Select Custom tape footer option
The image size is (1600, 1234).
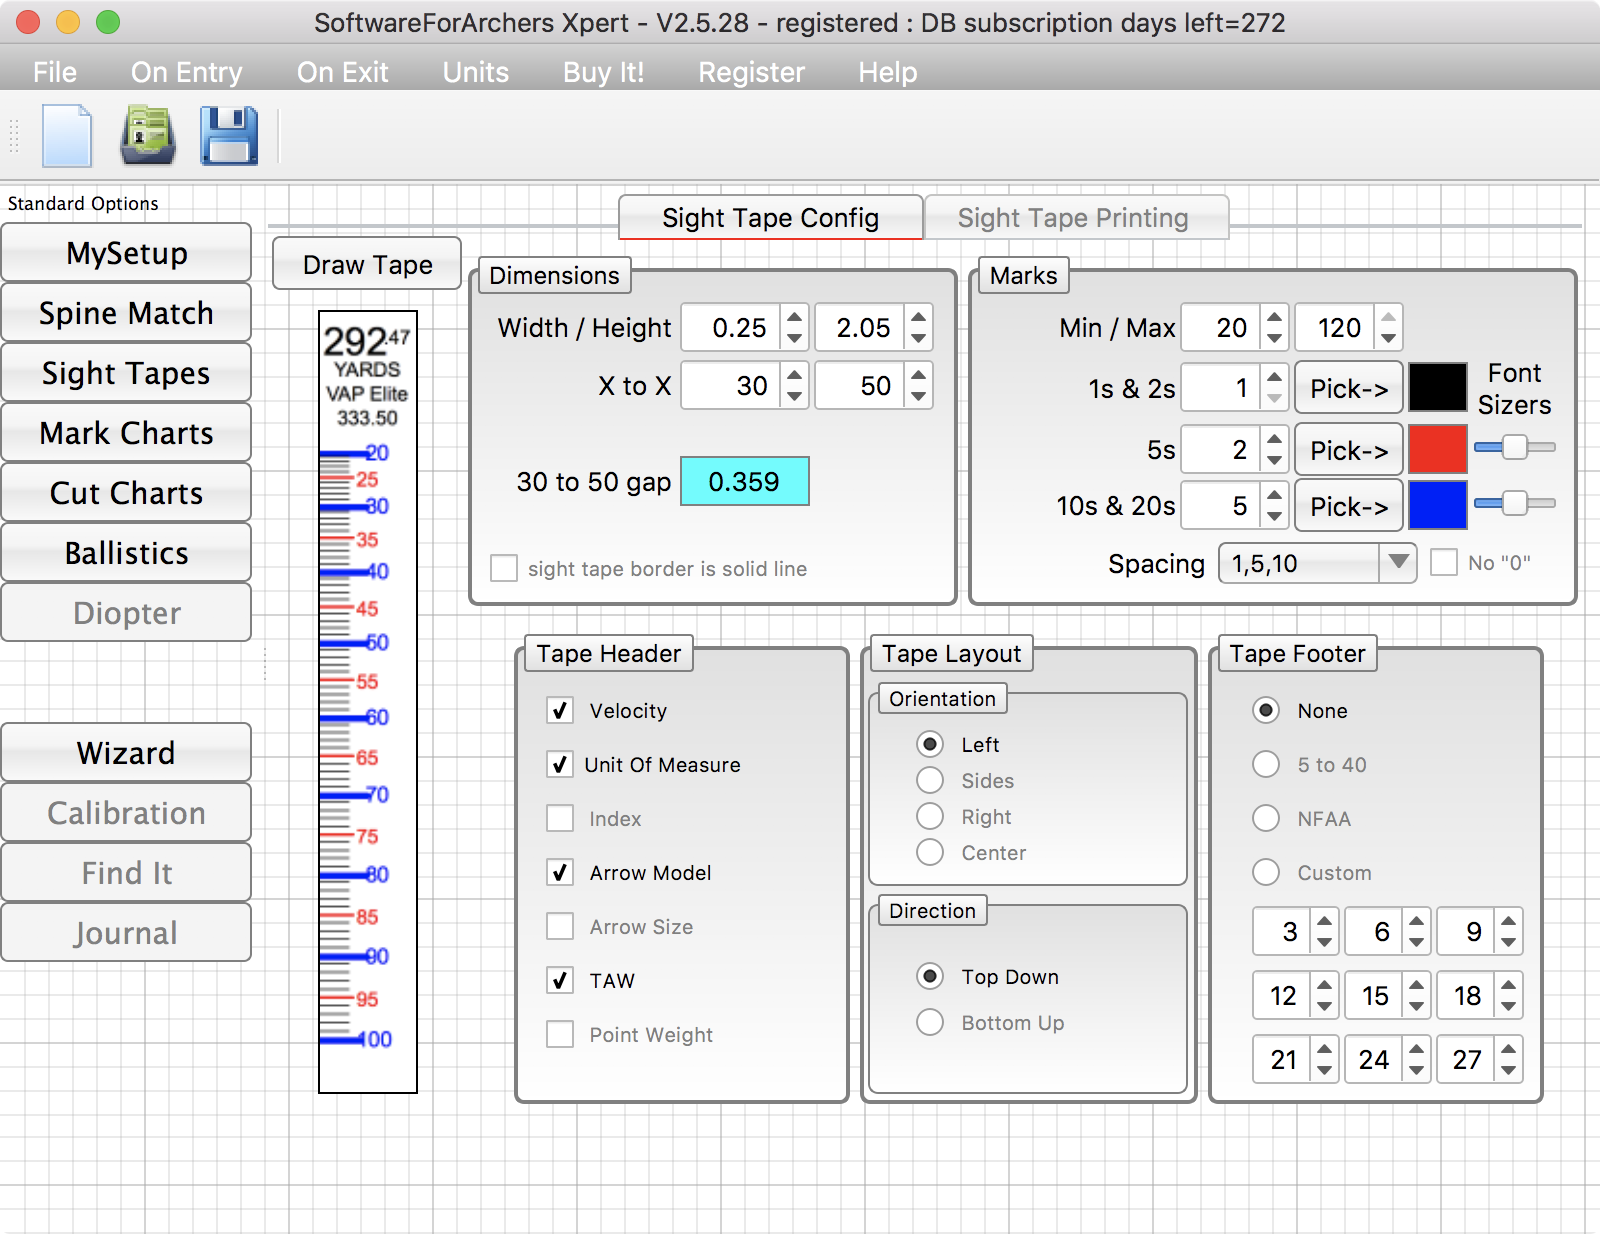[1266, 873]
